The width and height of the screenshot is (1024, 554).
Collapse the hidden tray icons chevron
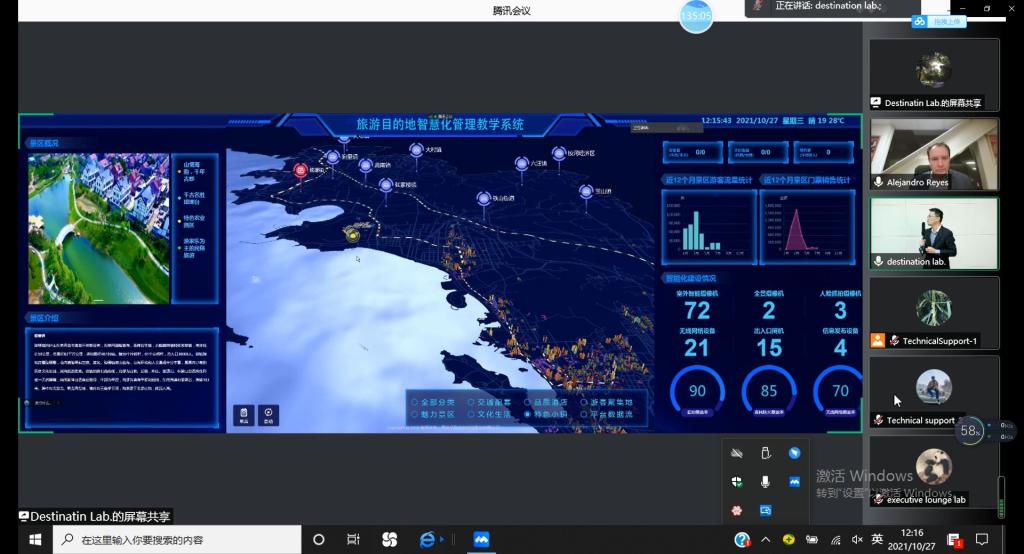click(x=766, y=539)
